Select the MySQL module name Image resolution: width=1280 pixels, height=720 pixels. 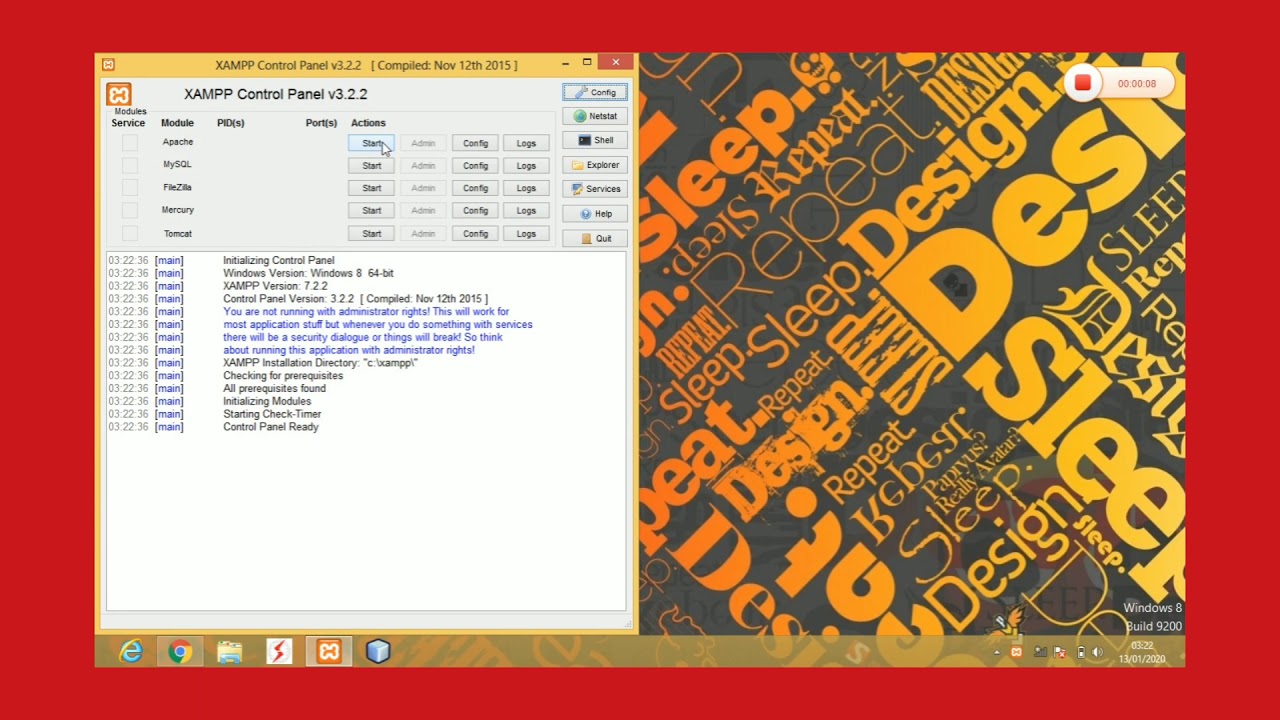[177, 164]
